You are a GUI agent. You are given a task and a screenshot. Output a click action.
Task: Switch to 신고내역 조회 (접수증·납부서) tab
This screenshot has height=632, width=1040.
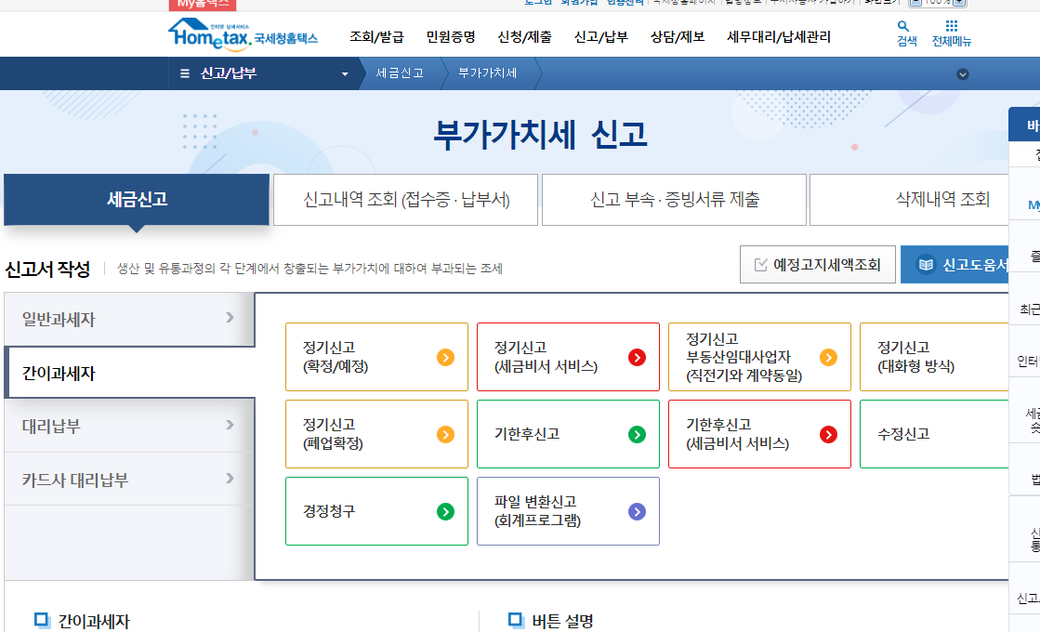coord(406,200)
